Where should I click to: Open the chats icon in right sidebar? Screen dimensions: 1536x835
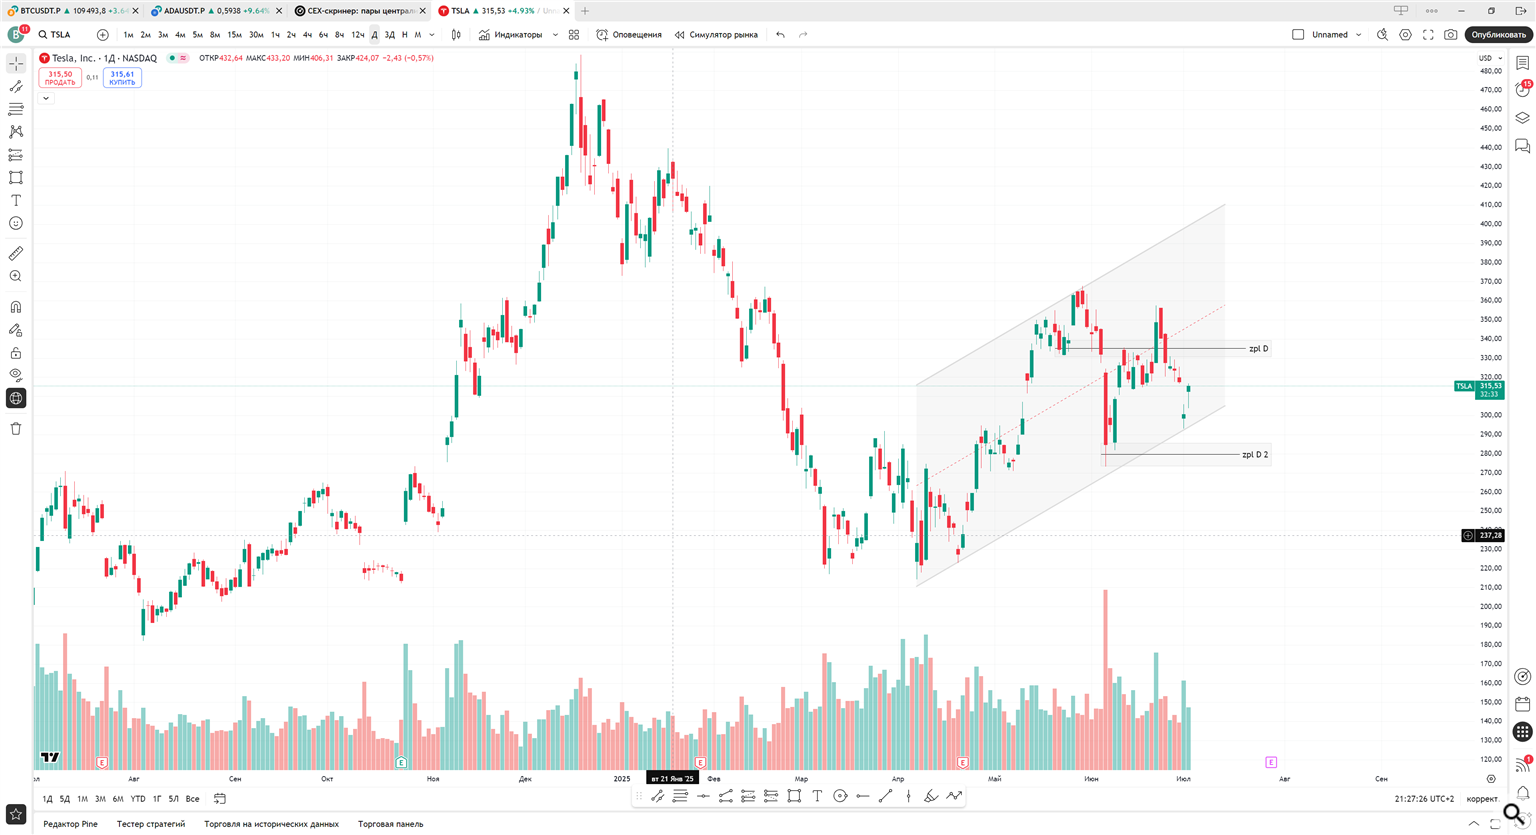[x=1522, y=147]
